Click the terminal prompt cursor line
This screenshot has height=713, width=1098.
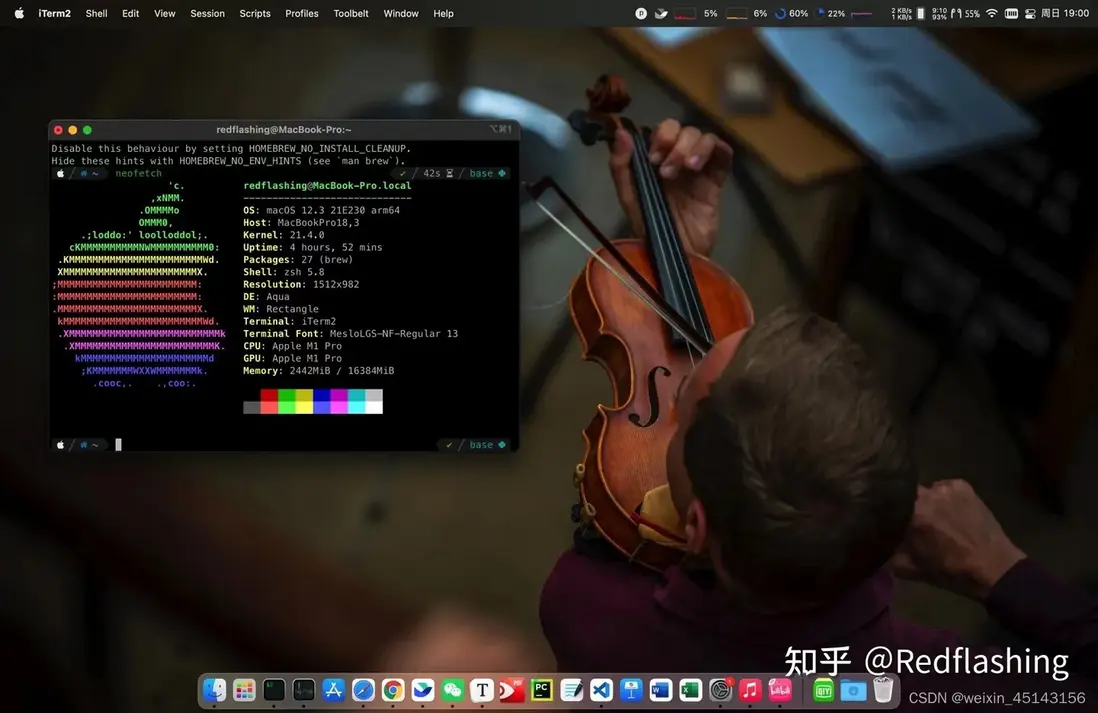click(118, 445)
